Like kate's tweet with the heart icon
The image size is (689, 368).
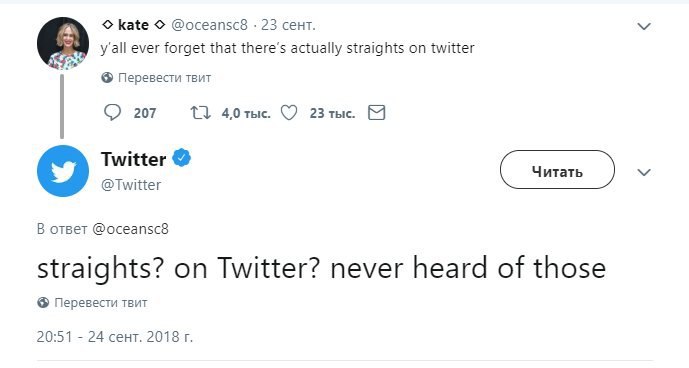click(289, 113)
